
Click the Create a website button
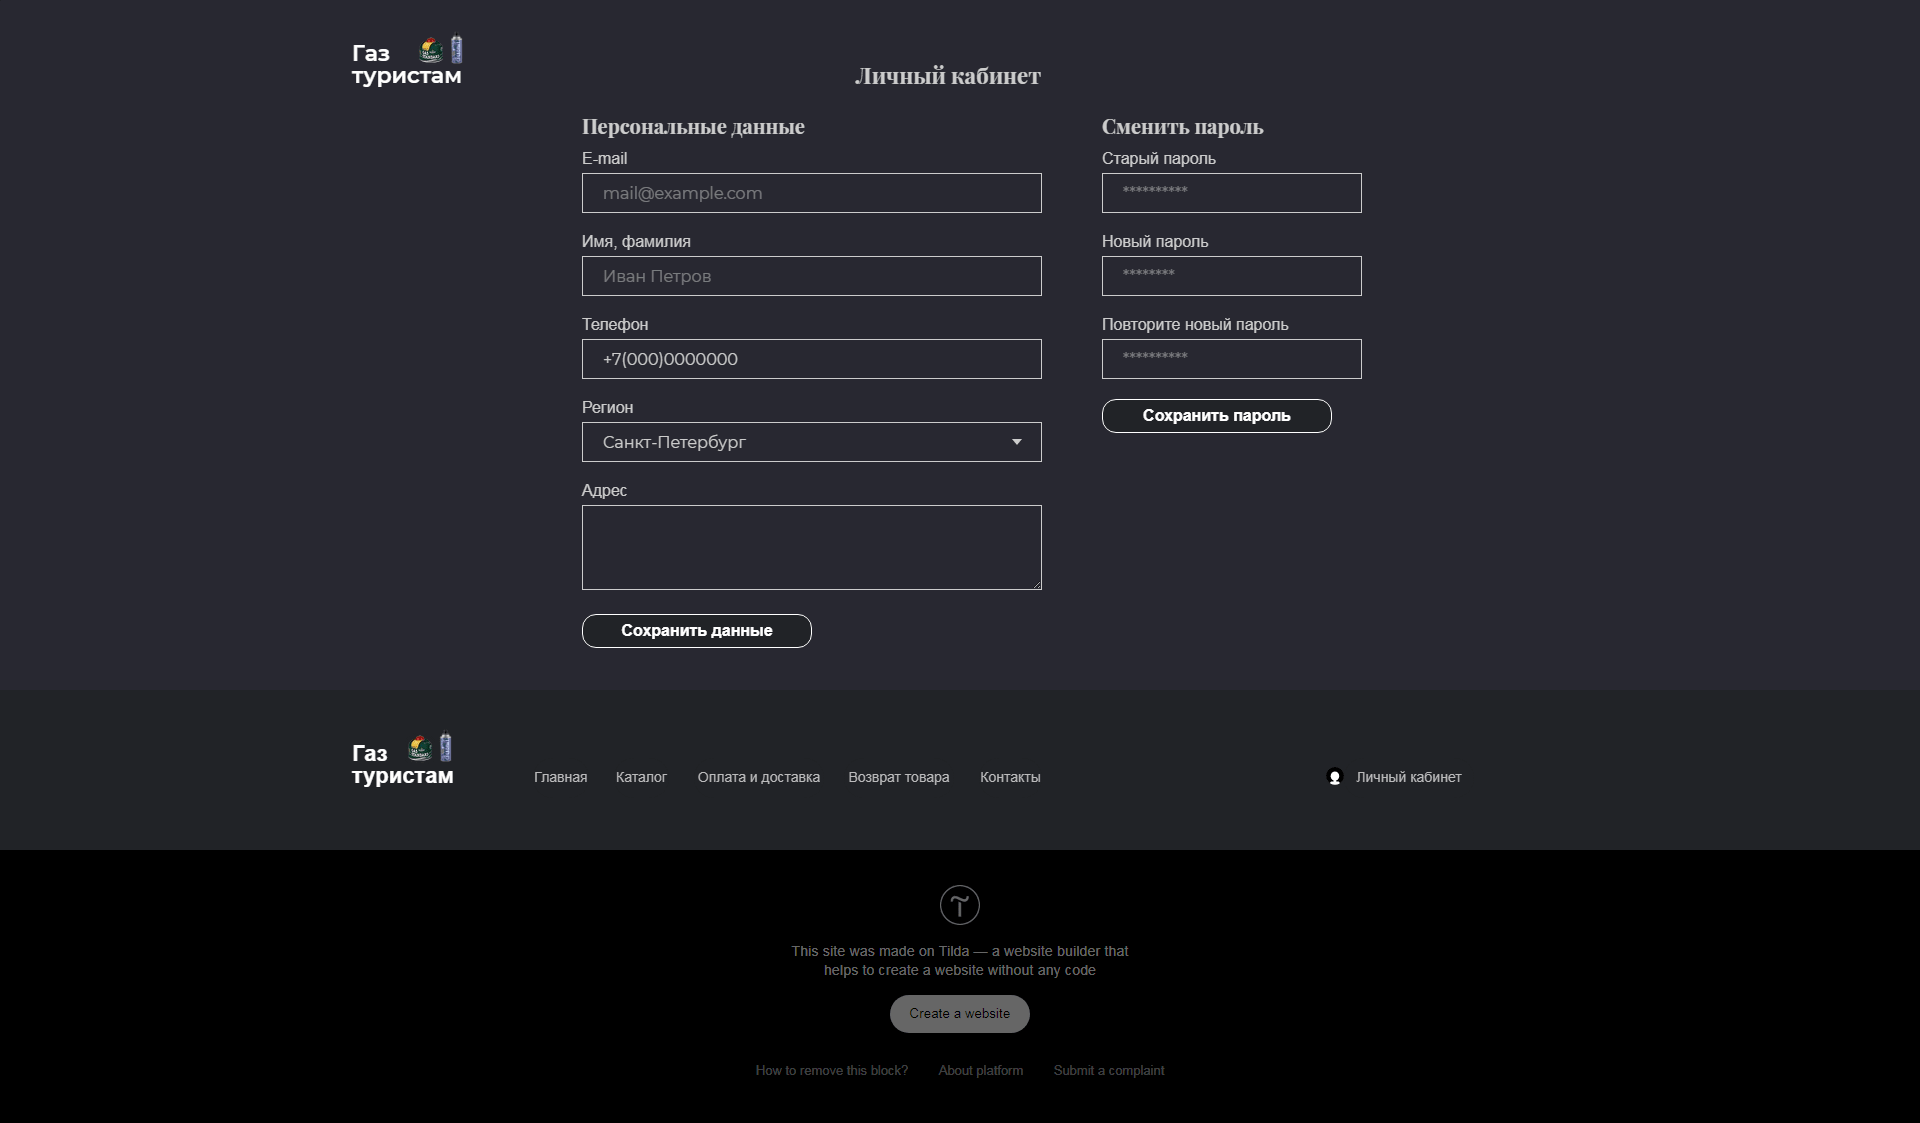[959, 1014]
